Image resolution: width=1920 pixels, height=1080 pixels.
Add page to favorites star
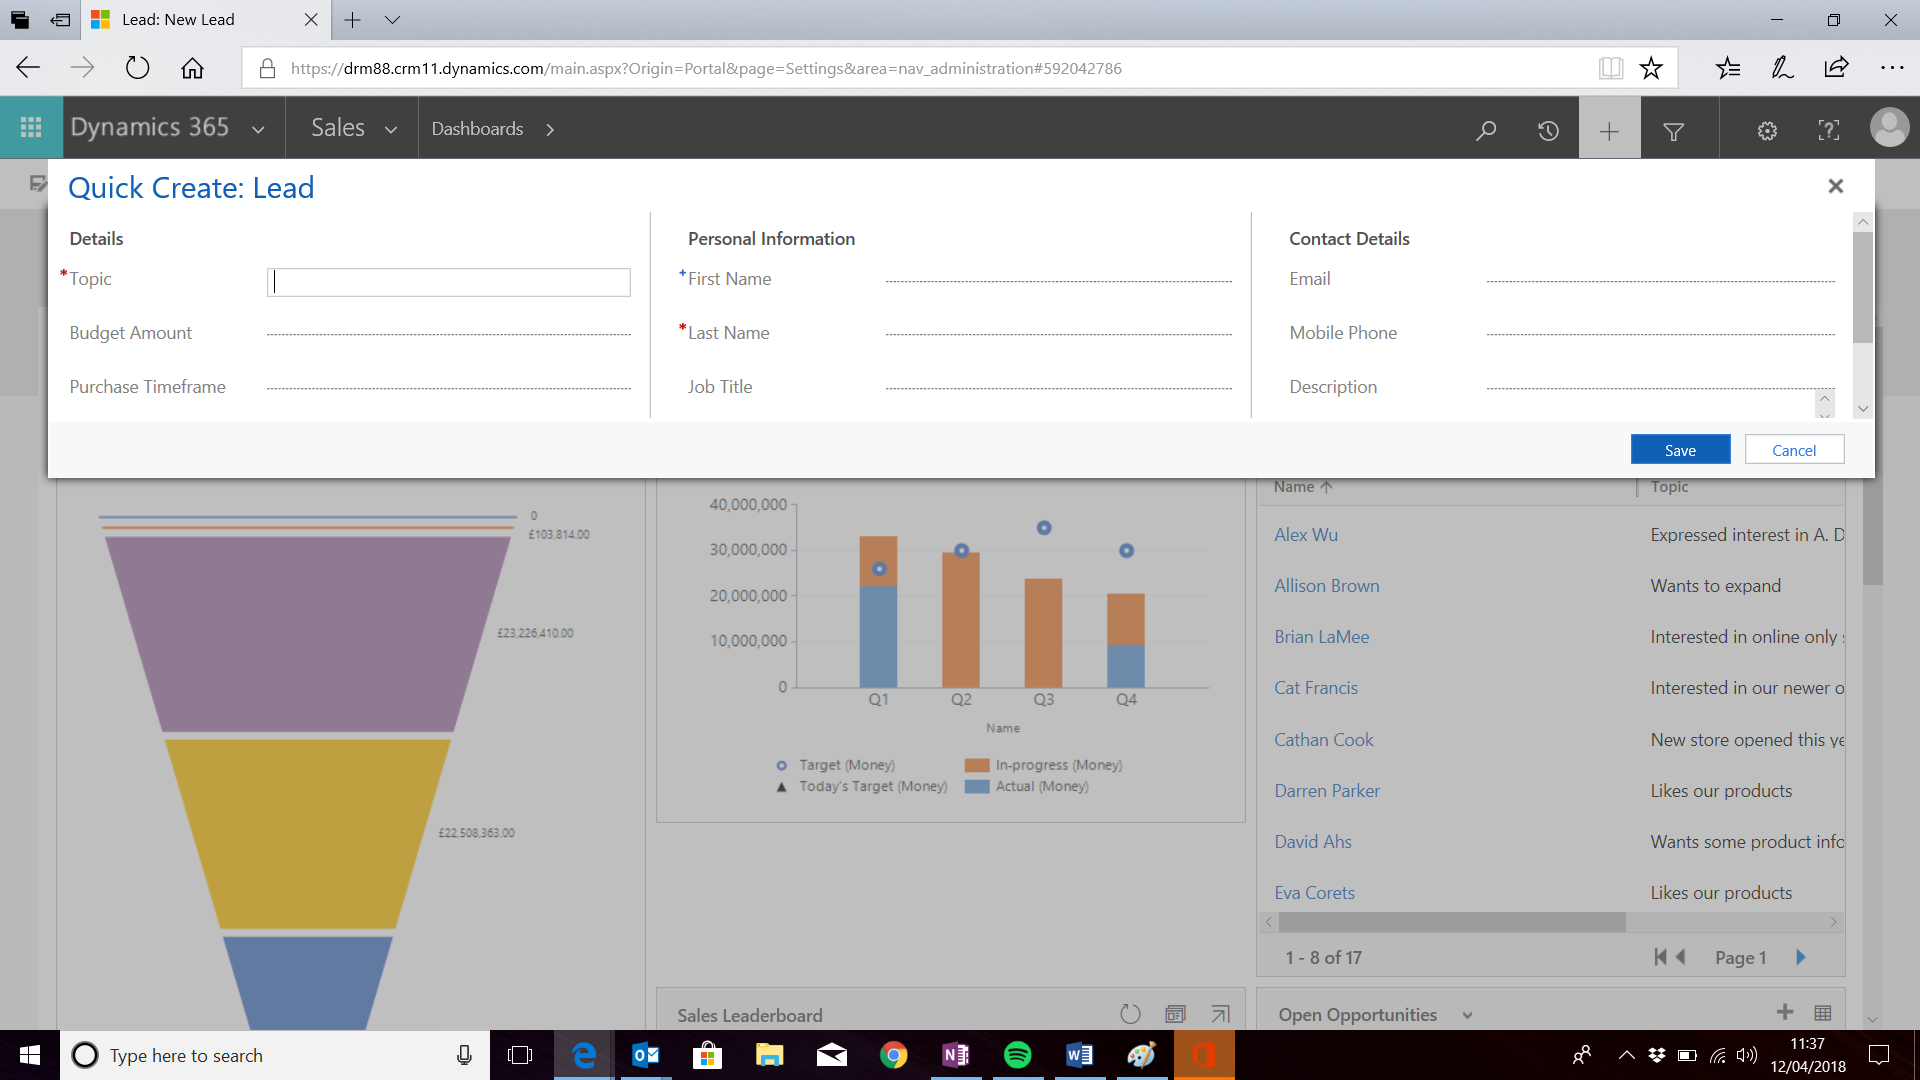coord(1651,68)
